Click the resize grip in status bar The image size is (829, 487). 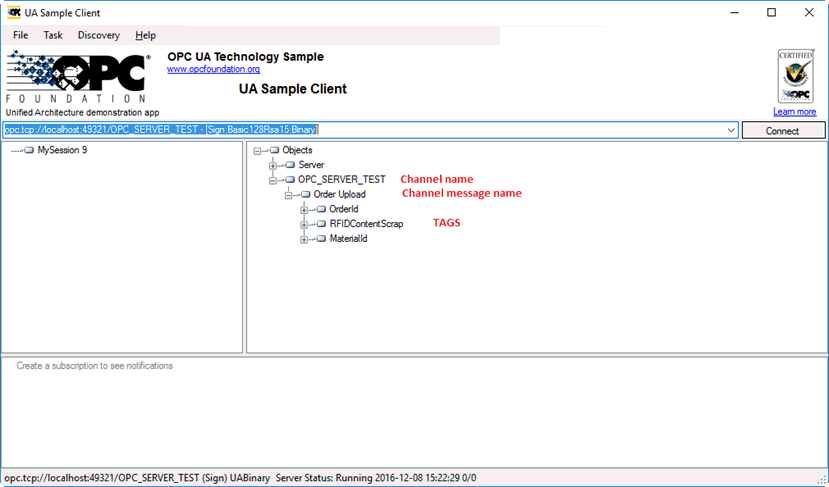coord(822,480)
